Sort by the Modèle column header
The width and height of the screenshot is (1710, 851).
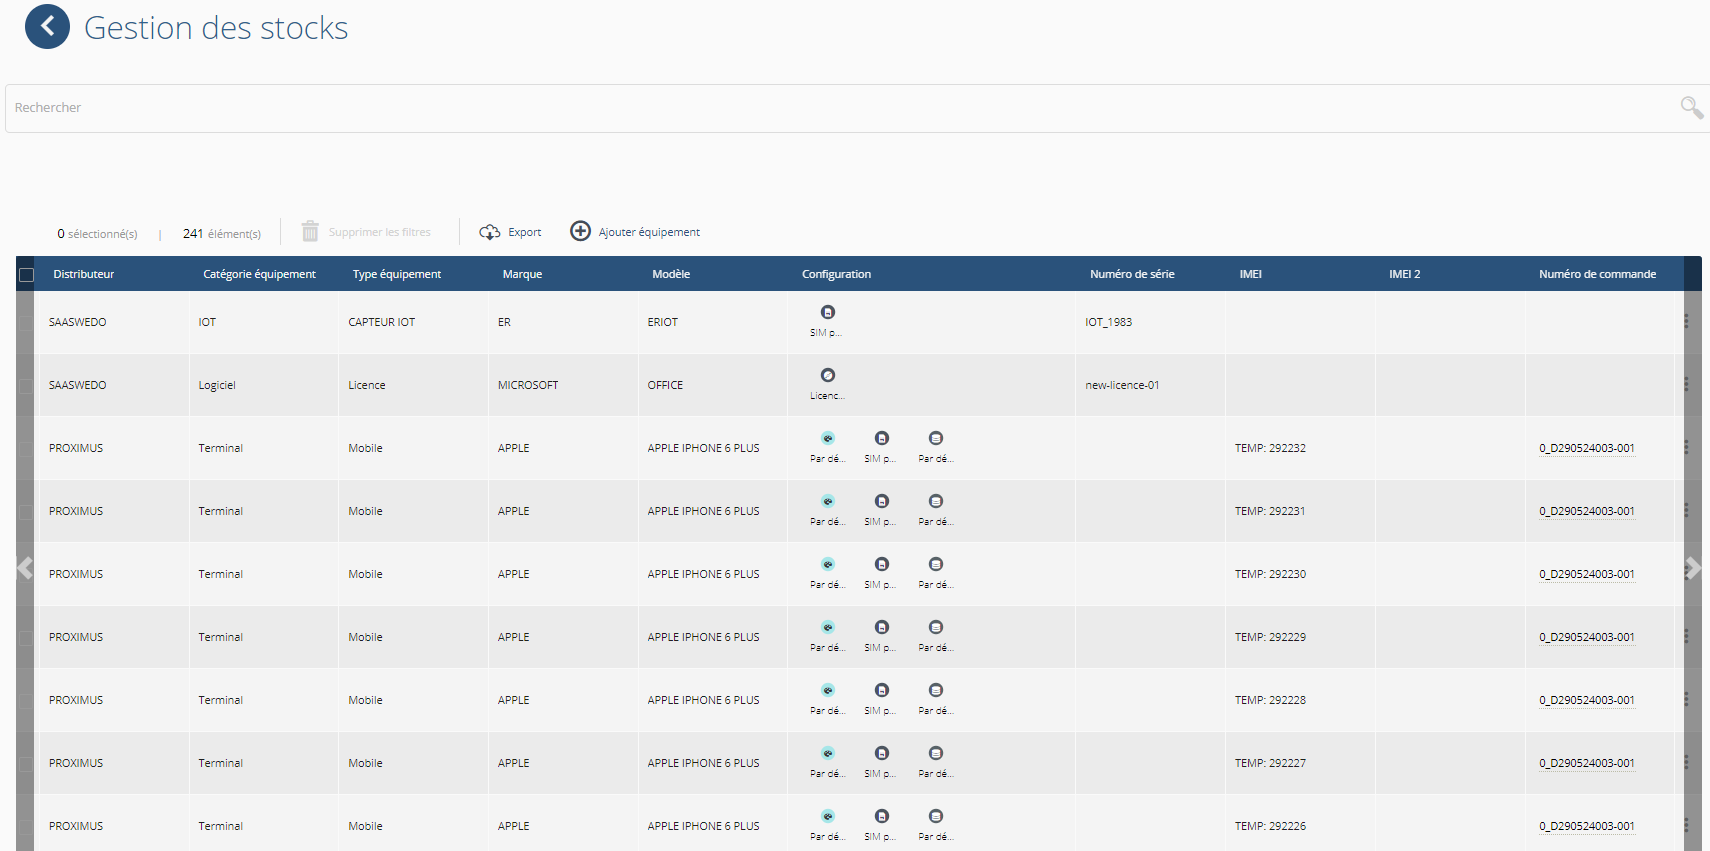click(671, 274)
